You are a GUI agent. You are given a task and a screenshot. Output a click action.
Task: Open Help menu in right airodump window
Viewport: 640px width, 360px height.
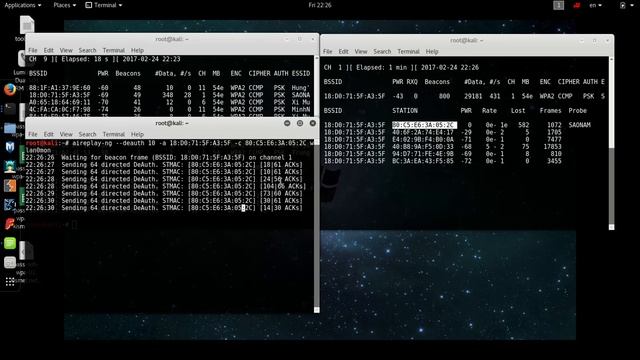(432, 51)
